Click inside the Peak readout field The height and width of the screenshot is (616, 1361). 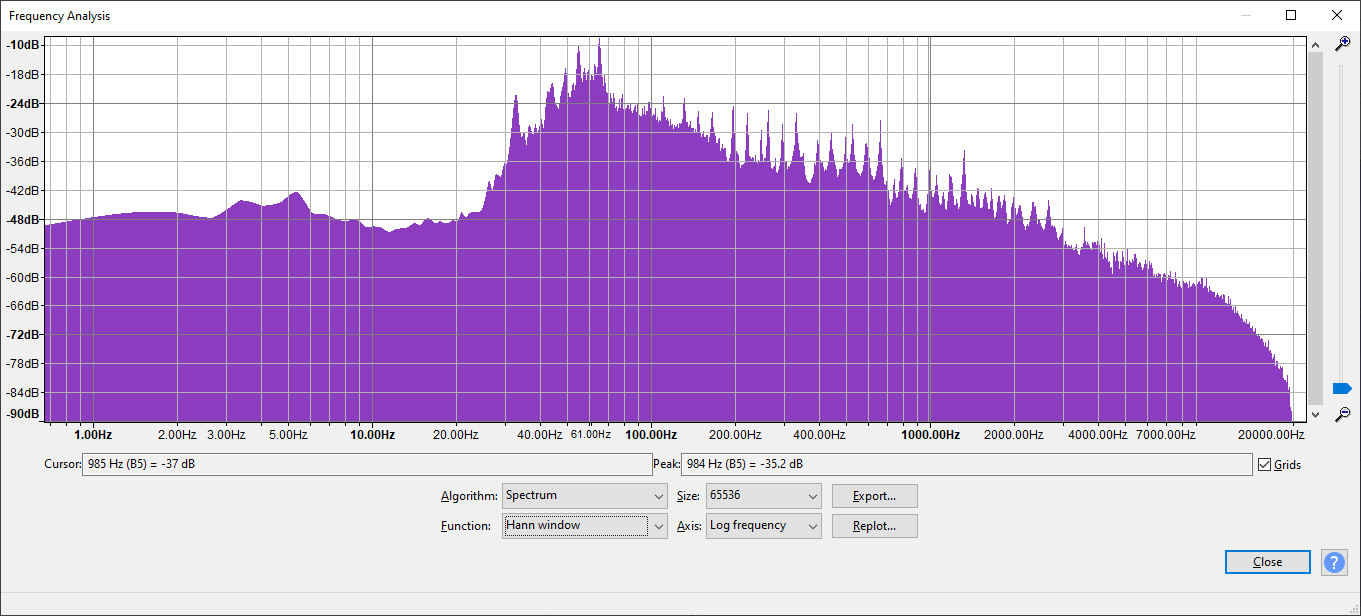pyautogui.click(x=965, y=465)
